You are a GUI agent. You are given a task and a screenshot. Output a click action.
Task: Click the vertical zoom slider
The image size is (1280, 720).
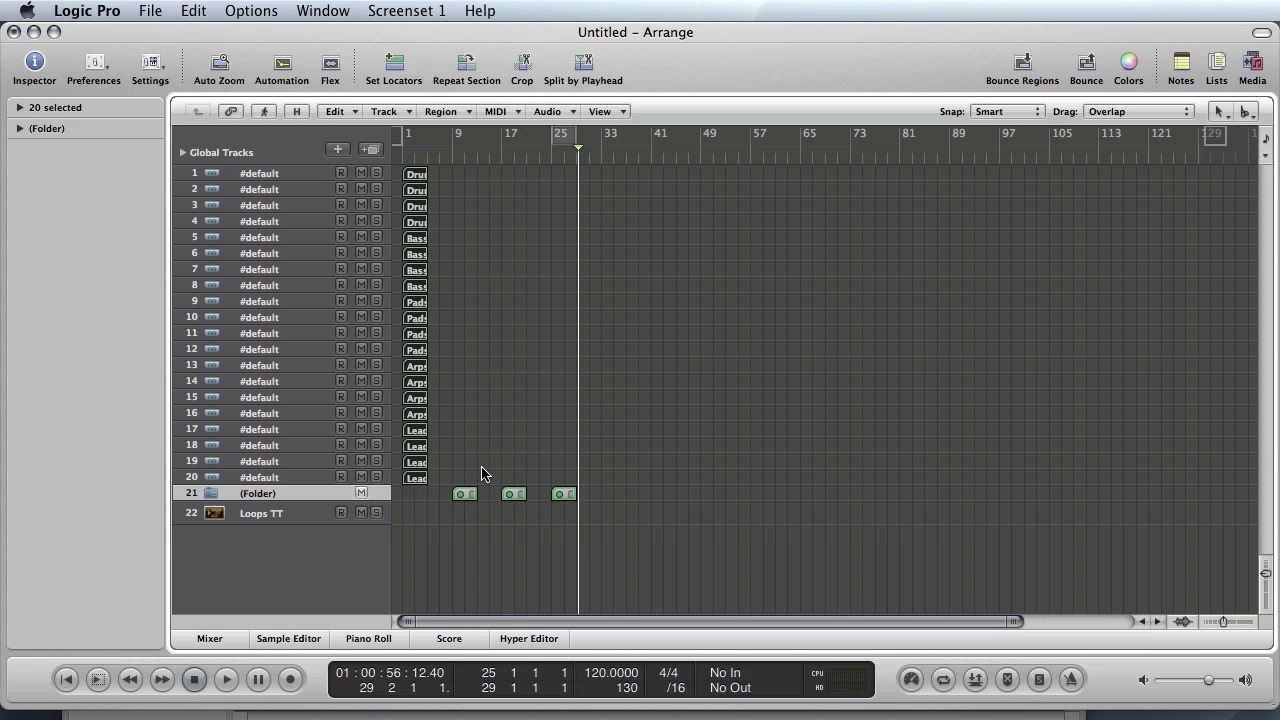tap(1265, 573)
